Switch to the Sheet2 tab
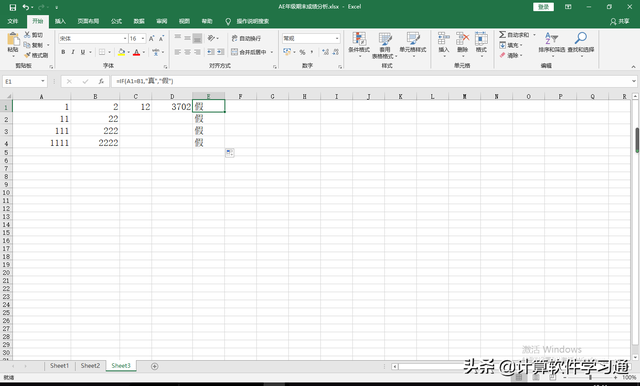The width and height of the screenshot is (640, 386). pos(90,366)
